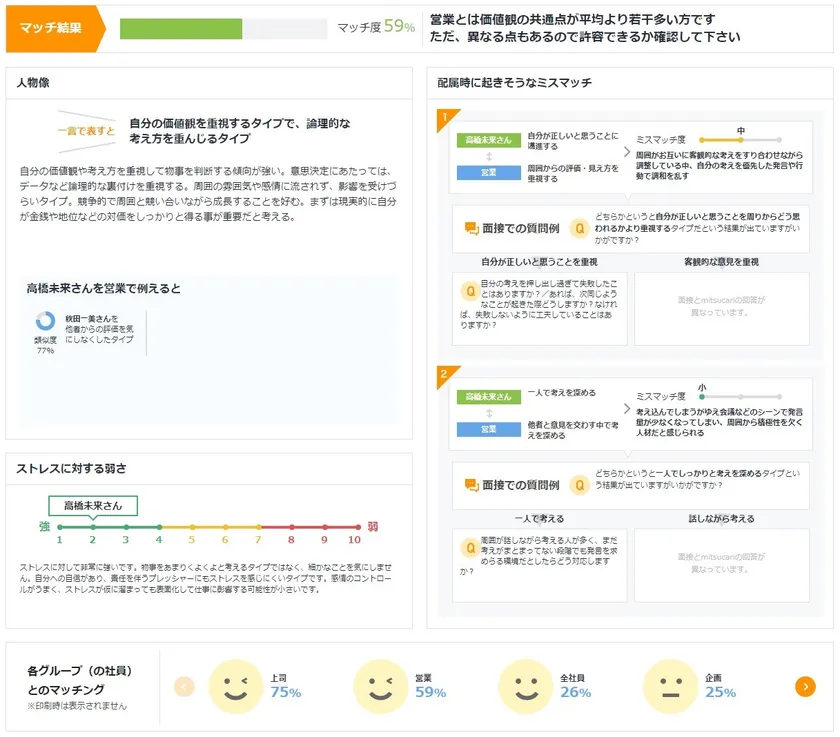Click the faded previous arrow in group matching

click(x=184, y=686)
